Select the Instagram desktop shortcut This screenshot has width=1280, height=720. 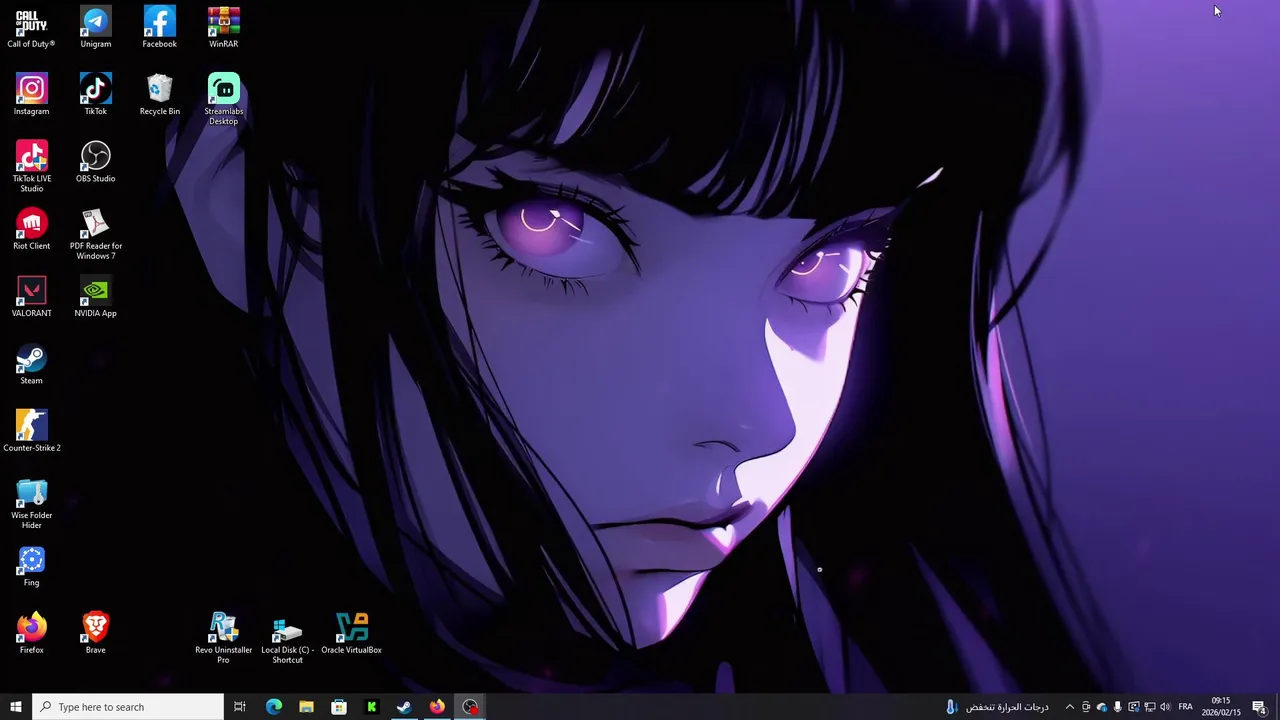[31, 95]
